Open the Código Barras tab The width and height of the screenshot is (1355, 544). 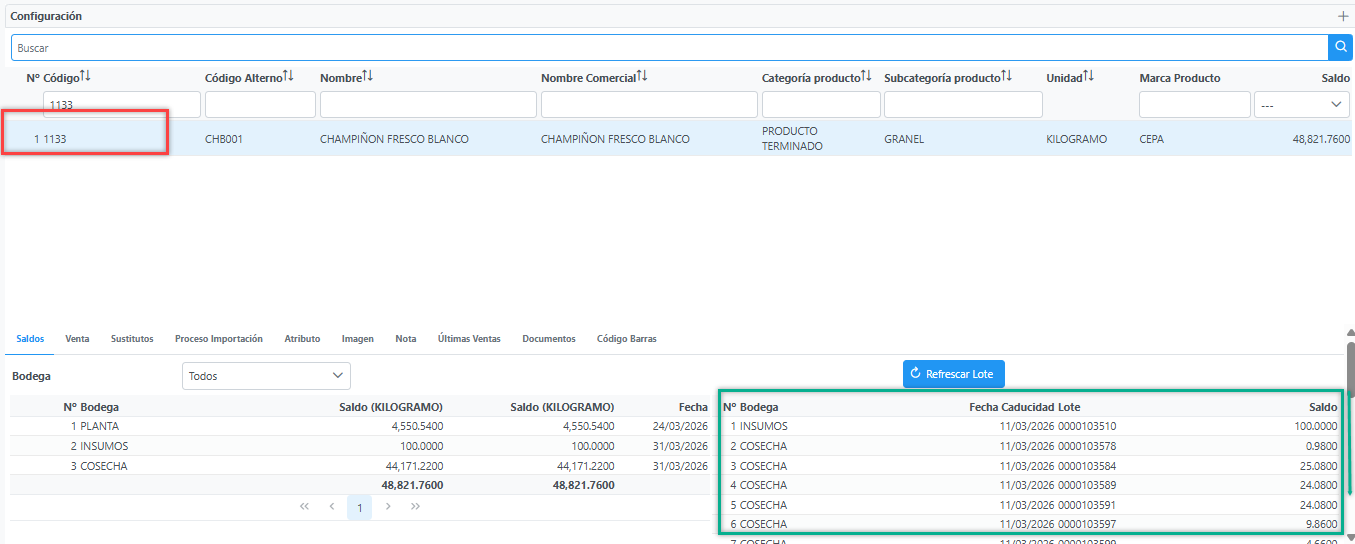pyautogui.click(x=627, y=339)
